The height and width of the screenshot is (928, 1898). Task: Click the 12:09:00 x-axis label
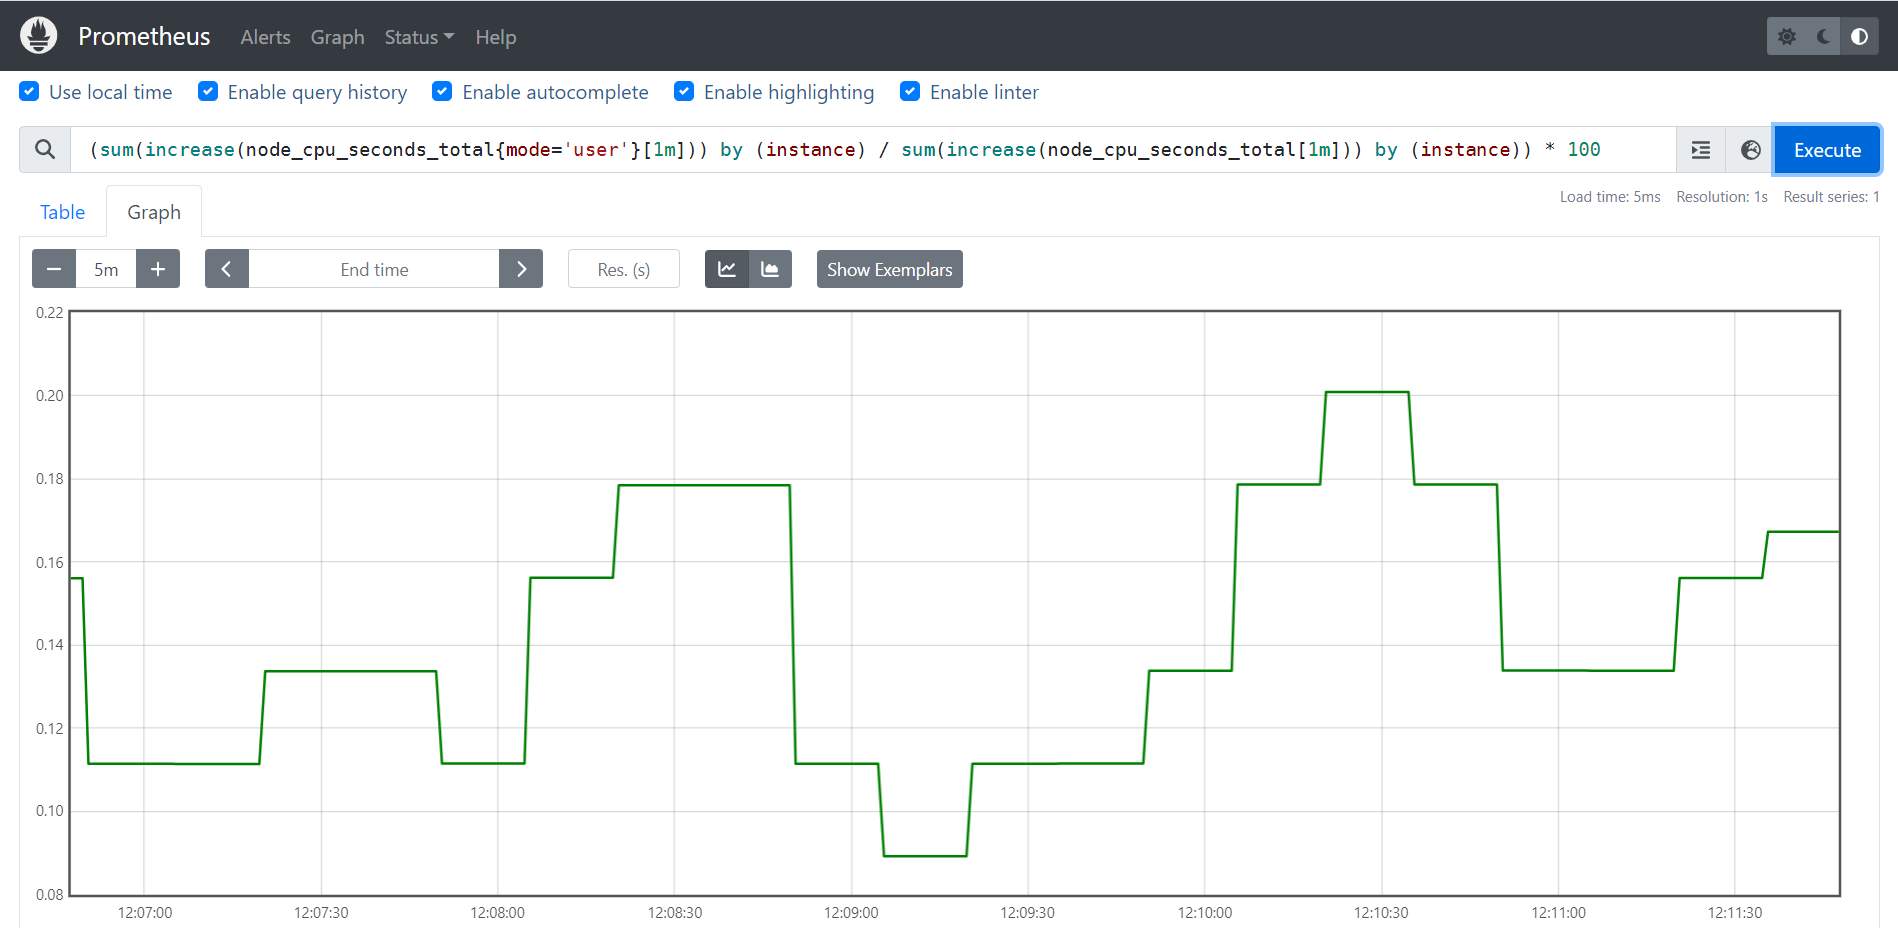(851, 912)
